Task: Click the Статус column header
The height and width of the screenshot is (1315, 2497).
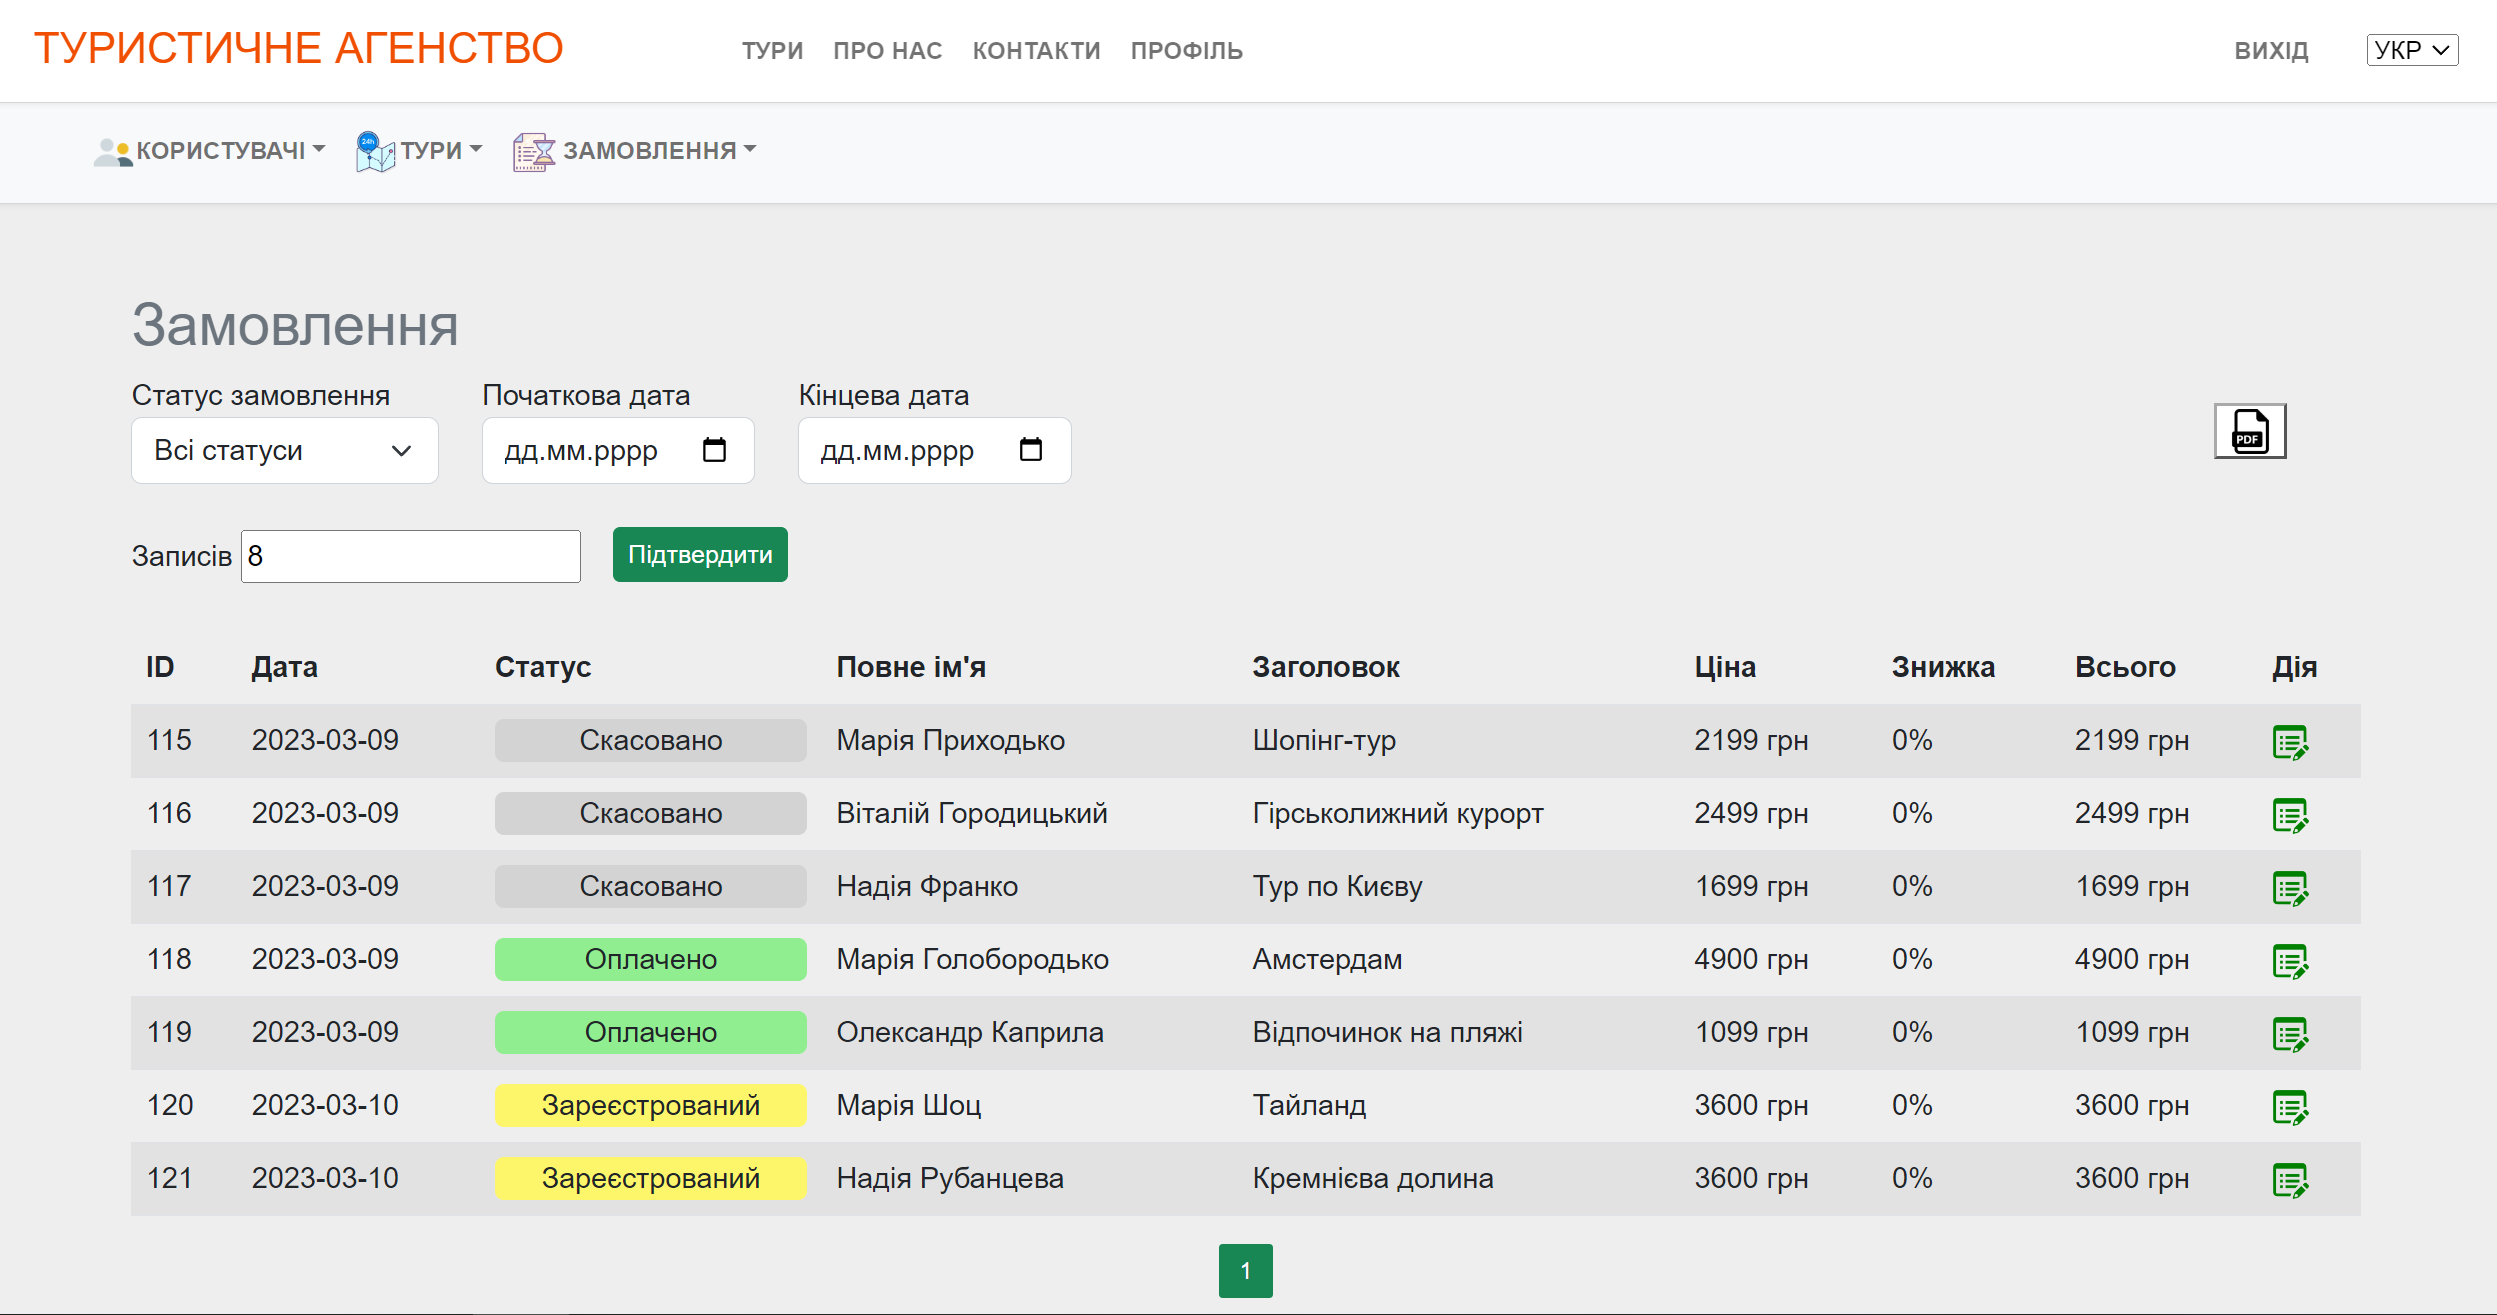Action: [543, 667]
